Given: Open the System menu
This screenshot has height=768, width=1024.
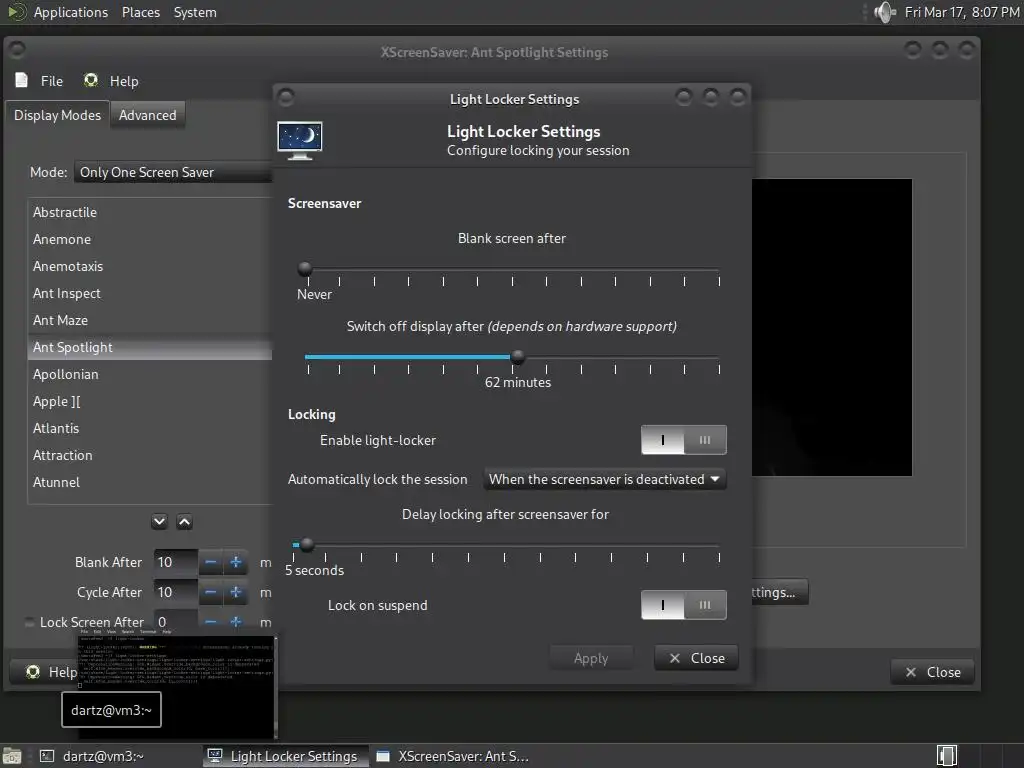Looking at the screenshot, I should point(195,12).
